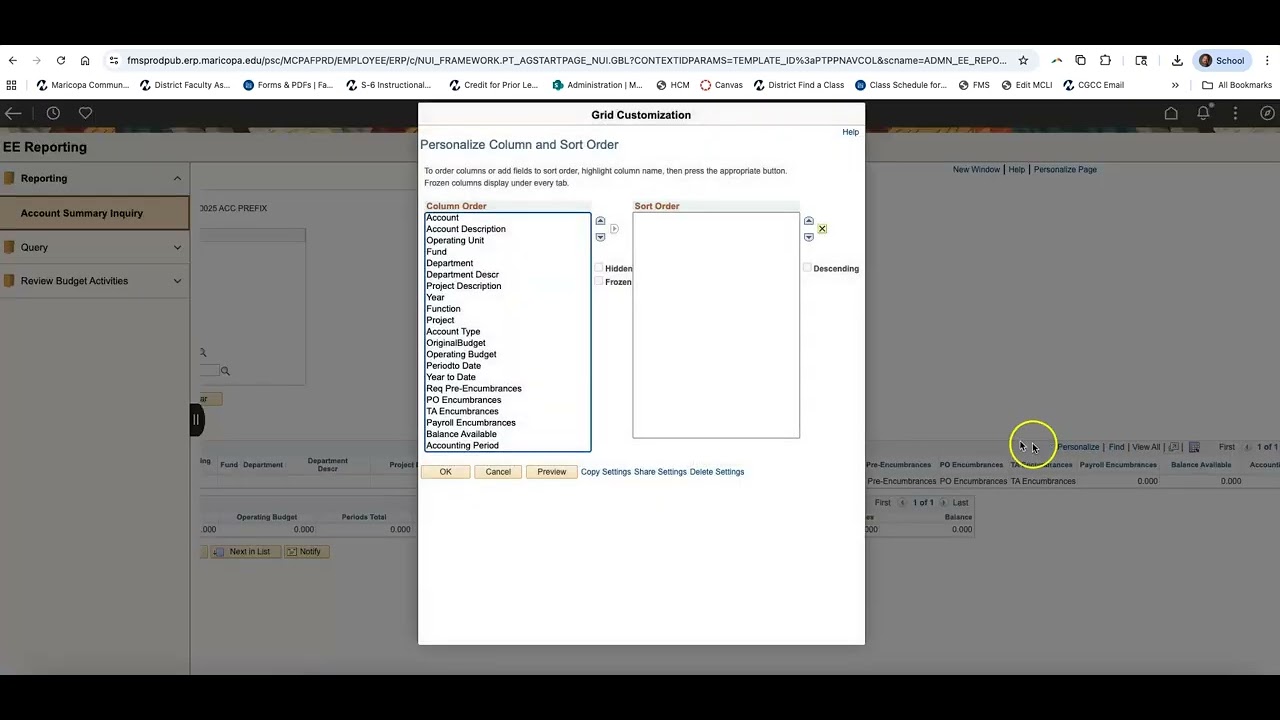Screen dimensions: 1280x720
Task: Open New Window link
Action: point(976,169)
